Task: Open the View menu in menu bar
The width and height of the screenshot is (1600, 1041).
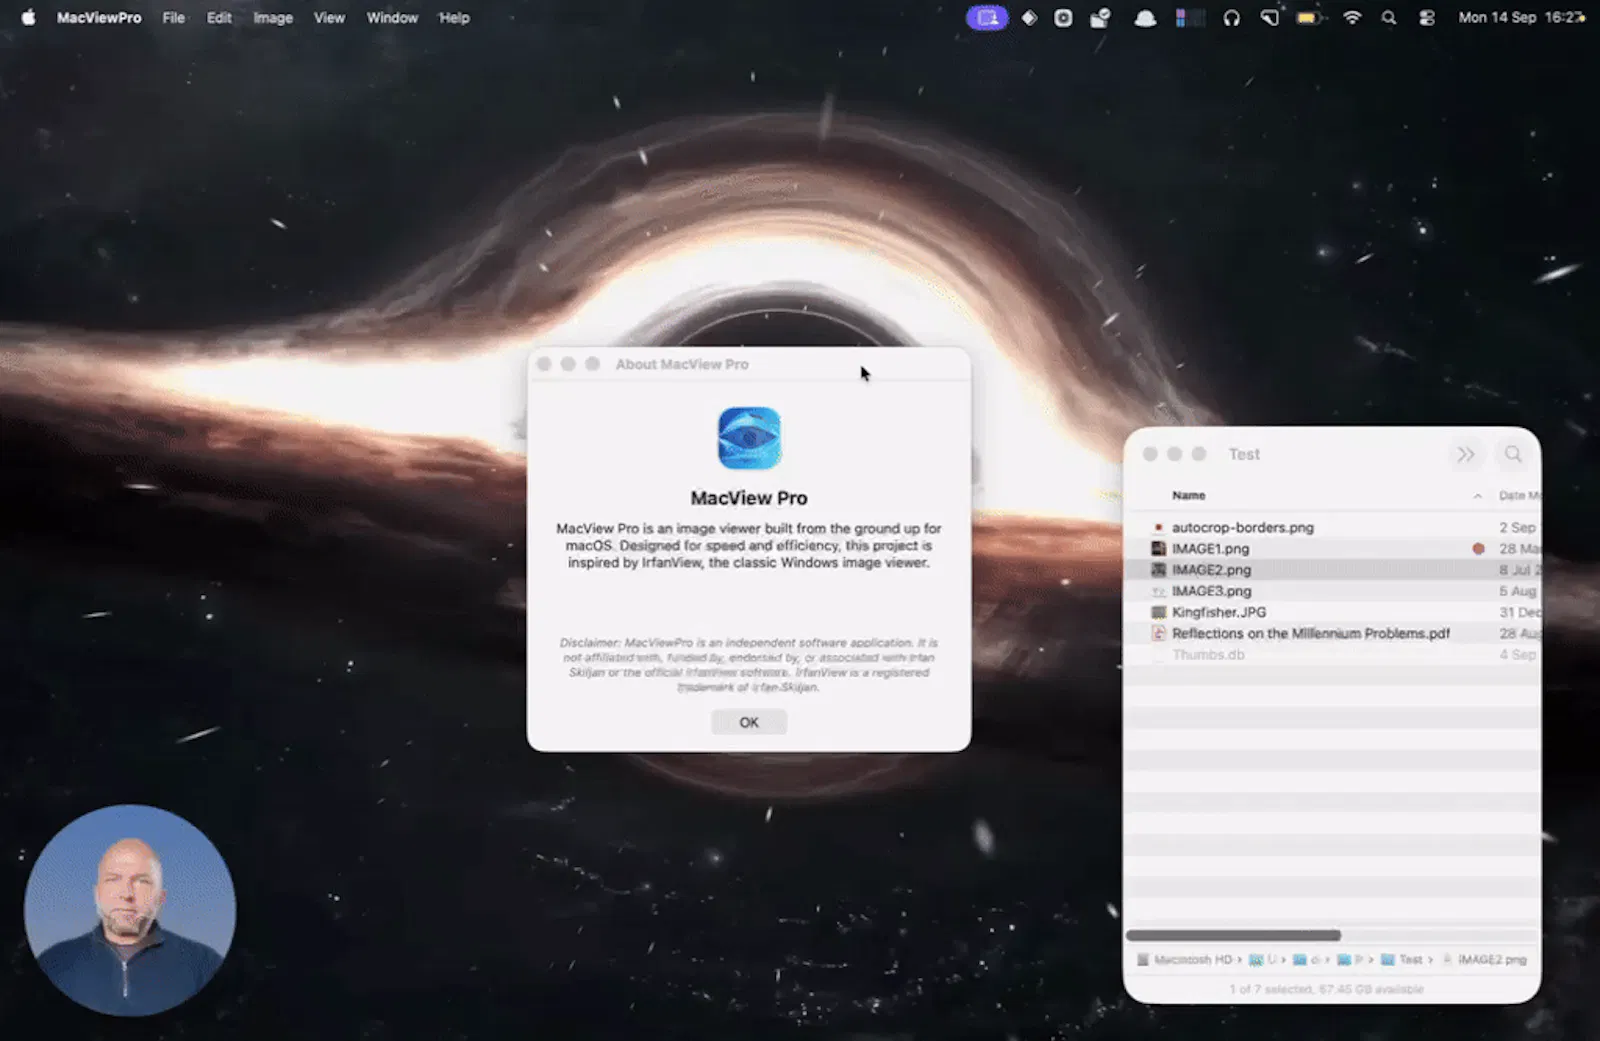Action: 329,17
